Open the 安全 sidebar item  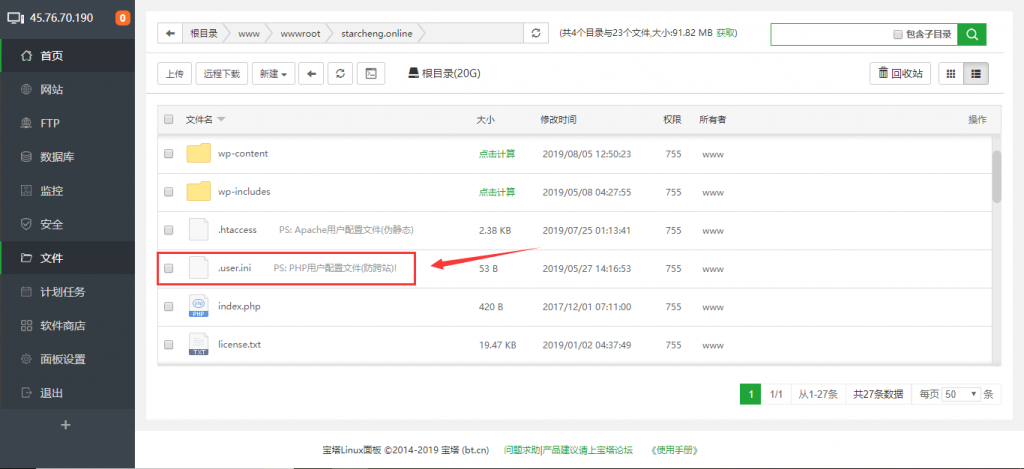tap(67, 225)
